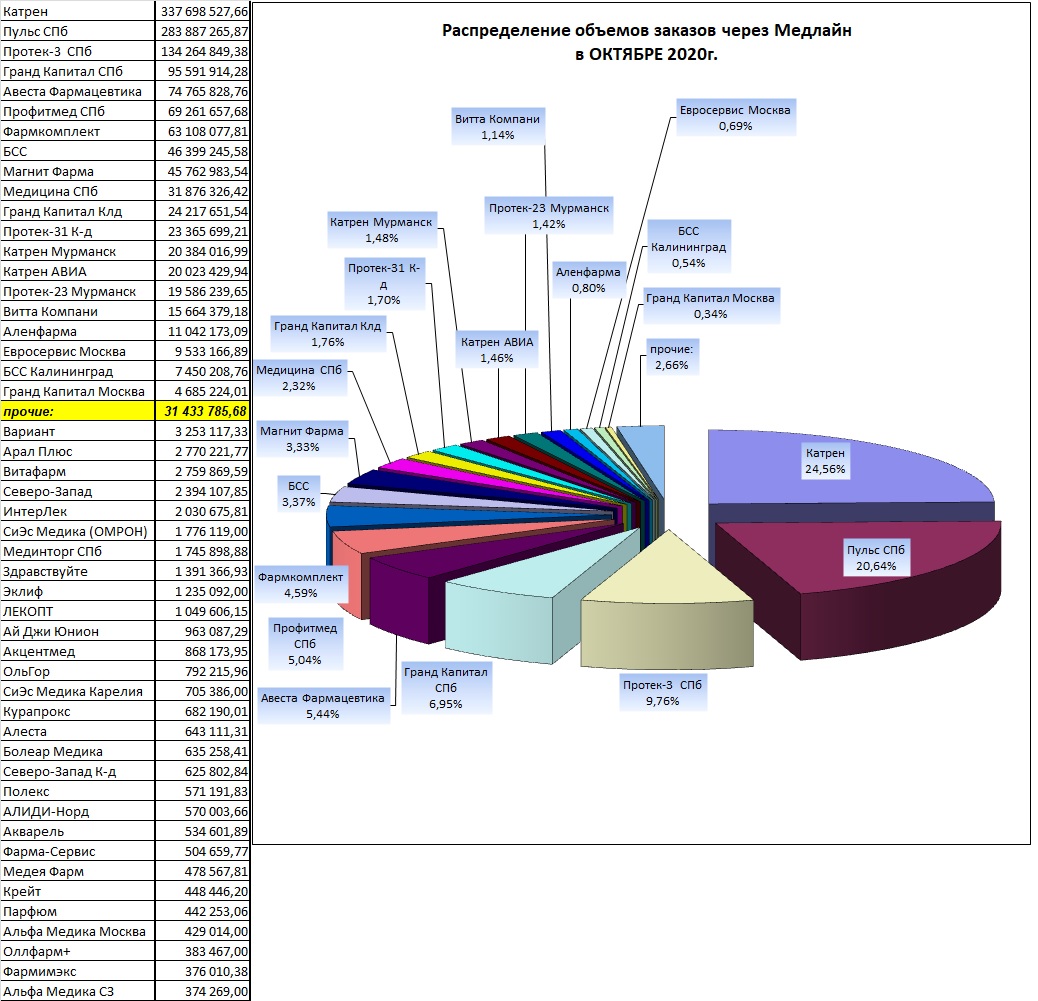Select the value cell 448 446,20
Image resolution: width=1038 pixels, height=1001 pixels.
(x=203, y=891)
